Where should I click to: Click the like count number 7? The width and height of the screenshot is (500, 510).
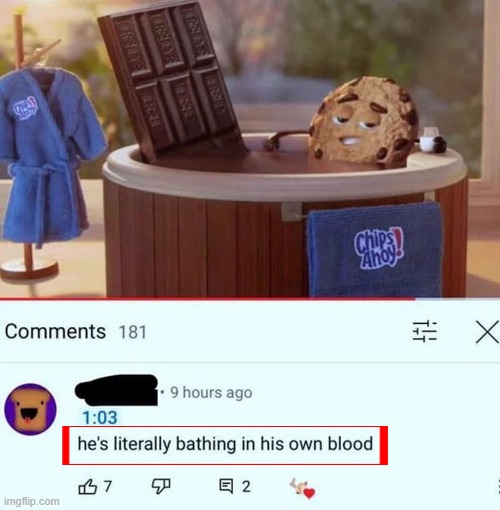click(x=107, y=487)
